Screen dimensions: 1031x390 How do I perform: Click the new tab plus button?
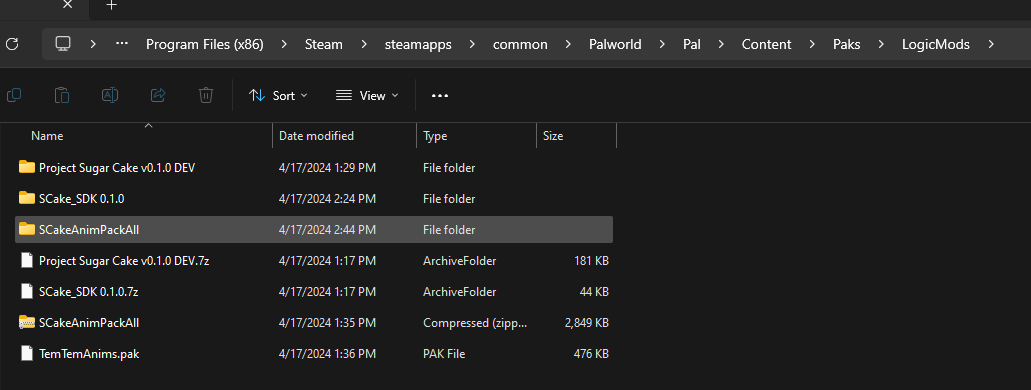pyautogui.click(x=112, y=5)
